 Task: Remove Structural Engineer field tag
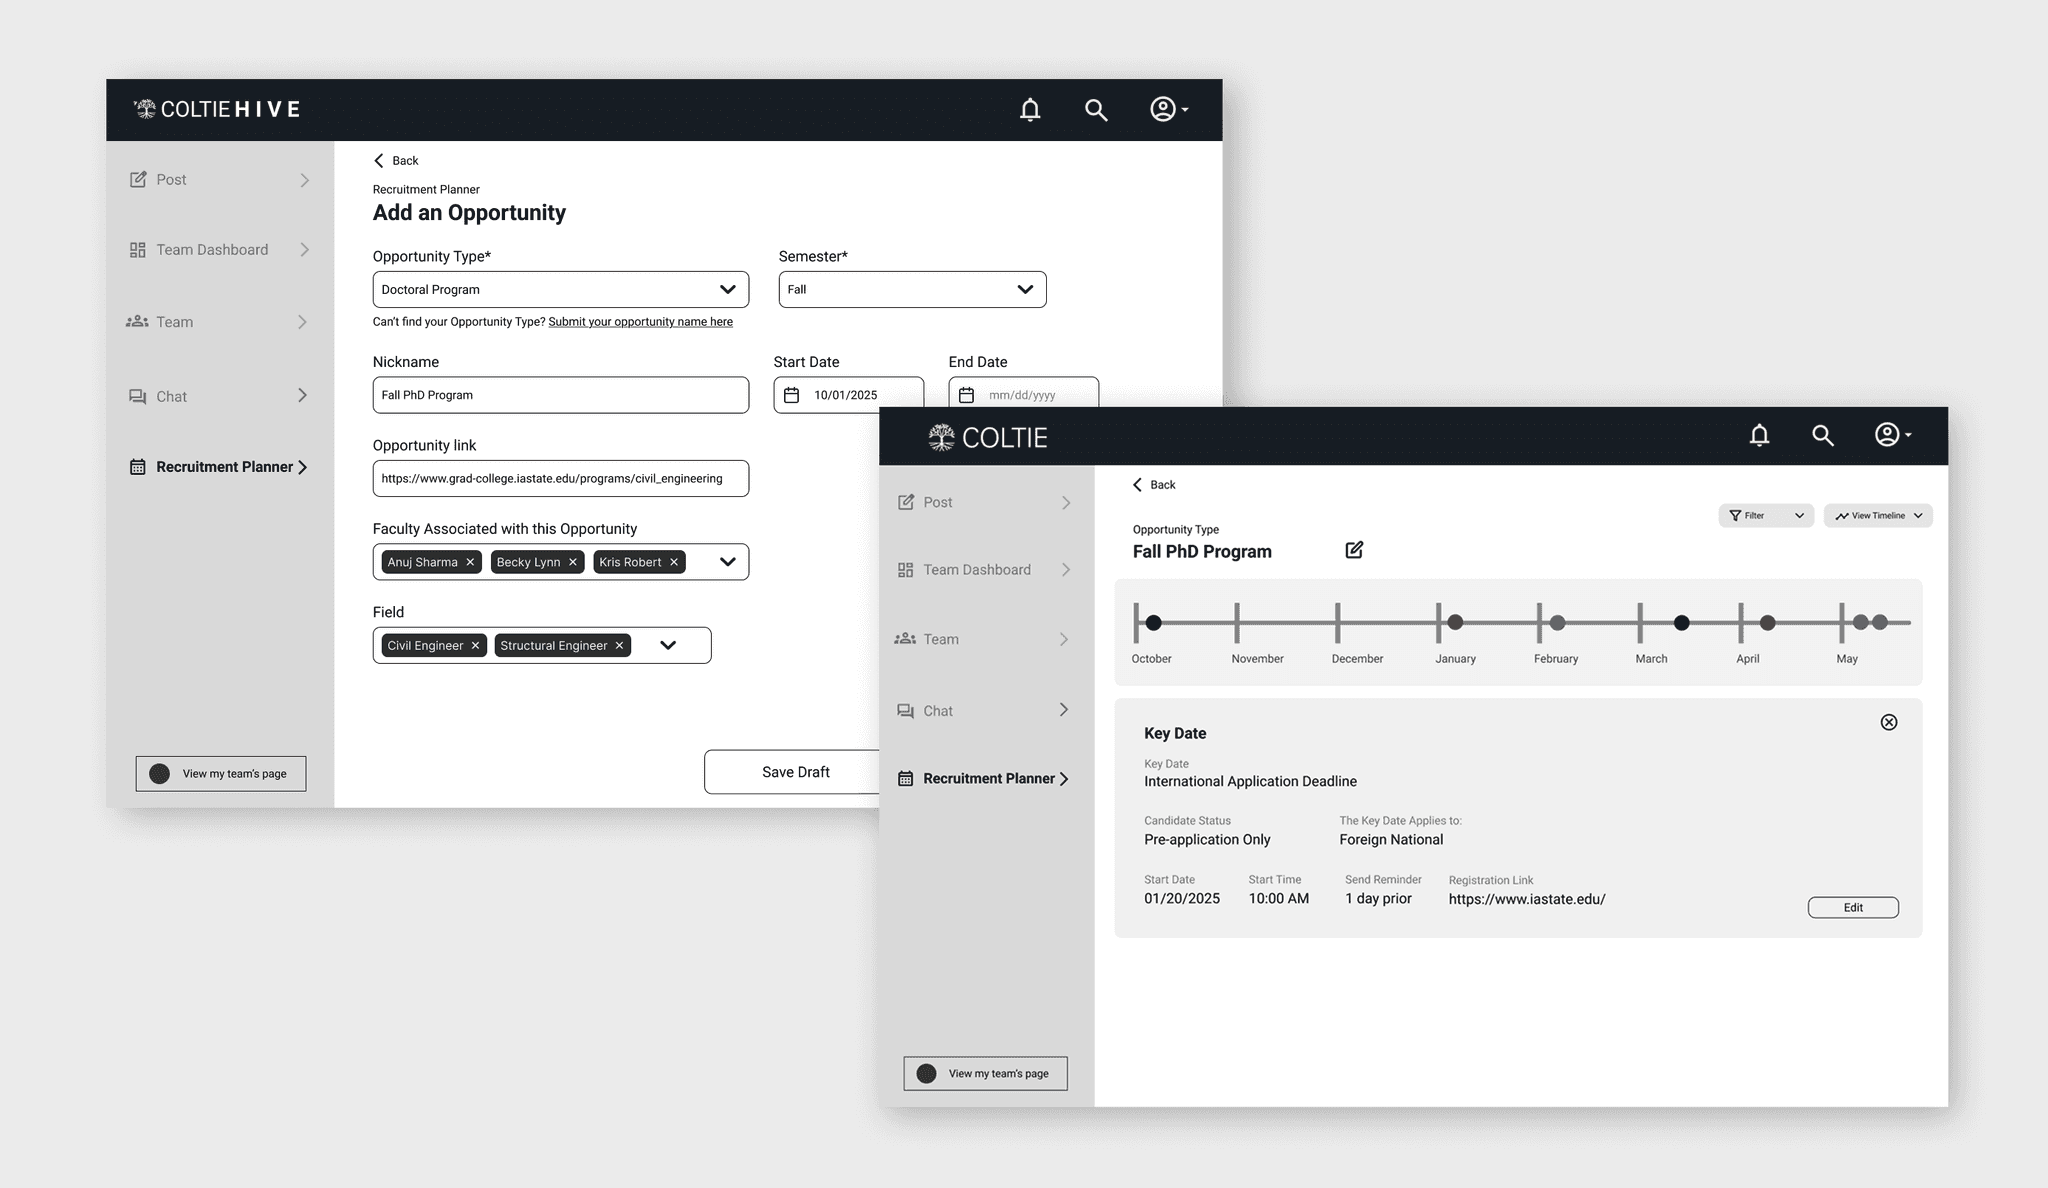pos(619,646)
